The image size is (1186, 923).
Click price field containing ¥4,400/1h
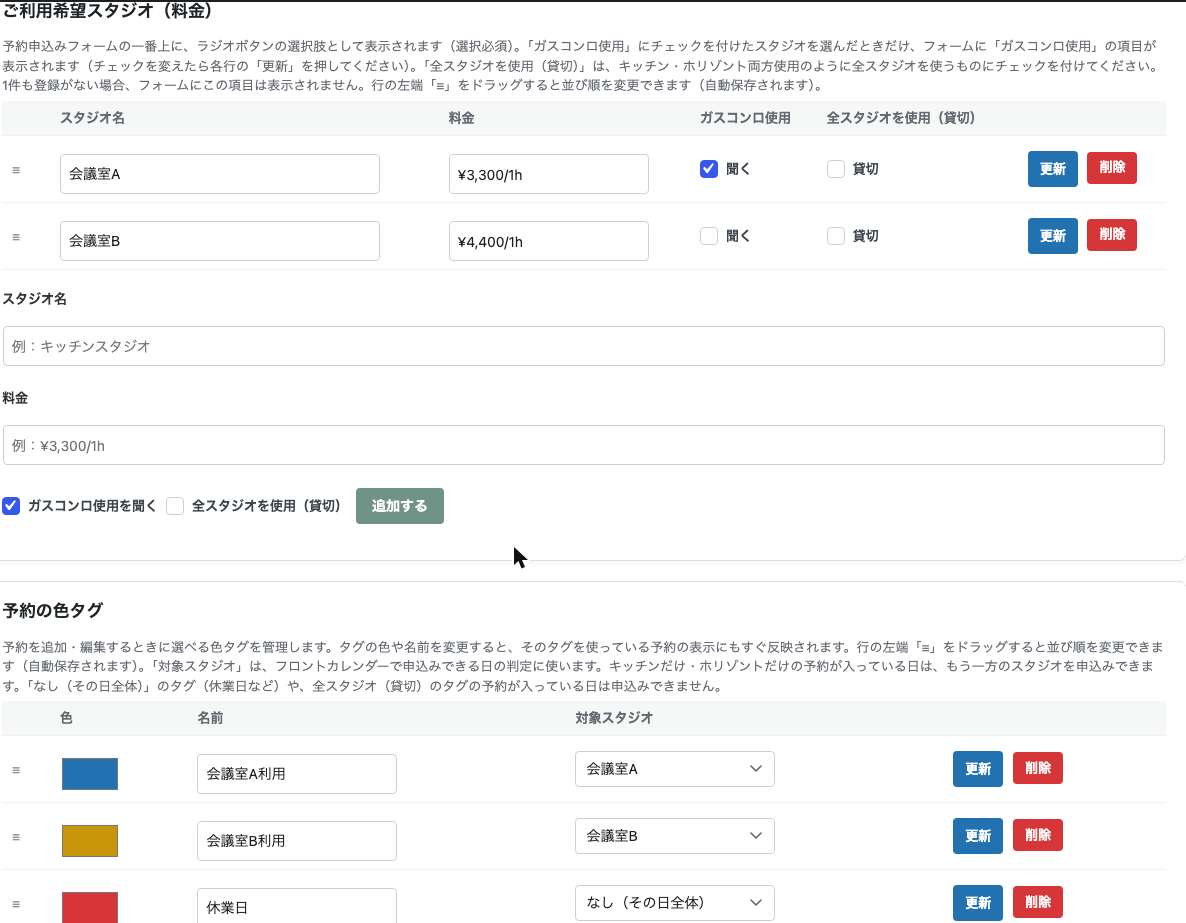(x=548, y=241)
